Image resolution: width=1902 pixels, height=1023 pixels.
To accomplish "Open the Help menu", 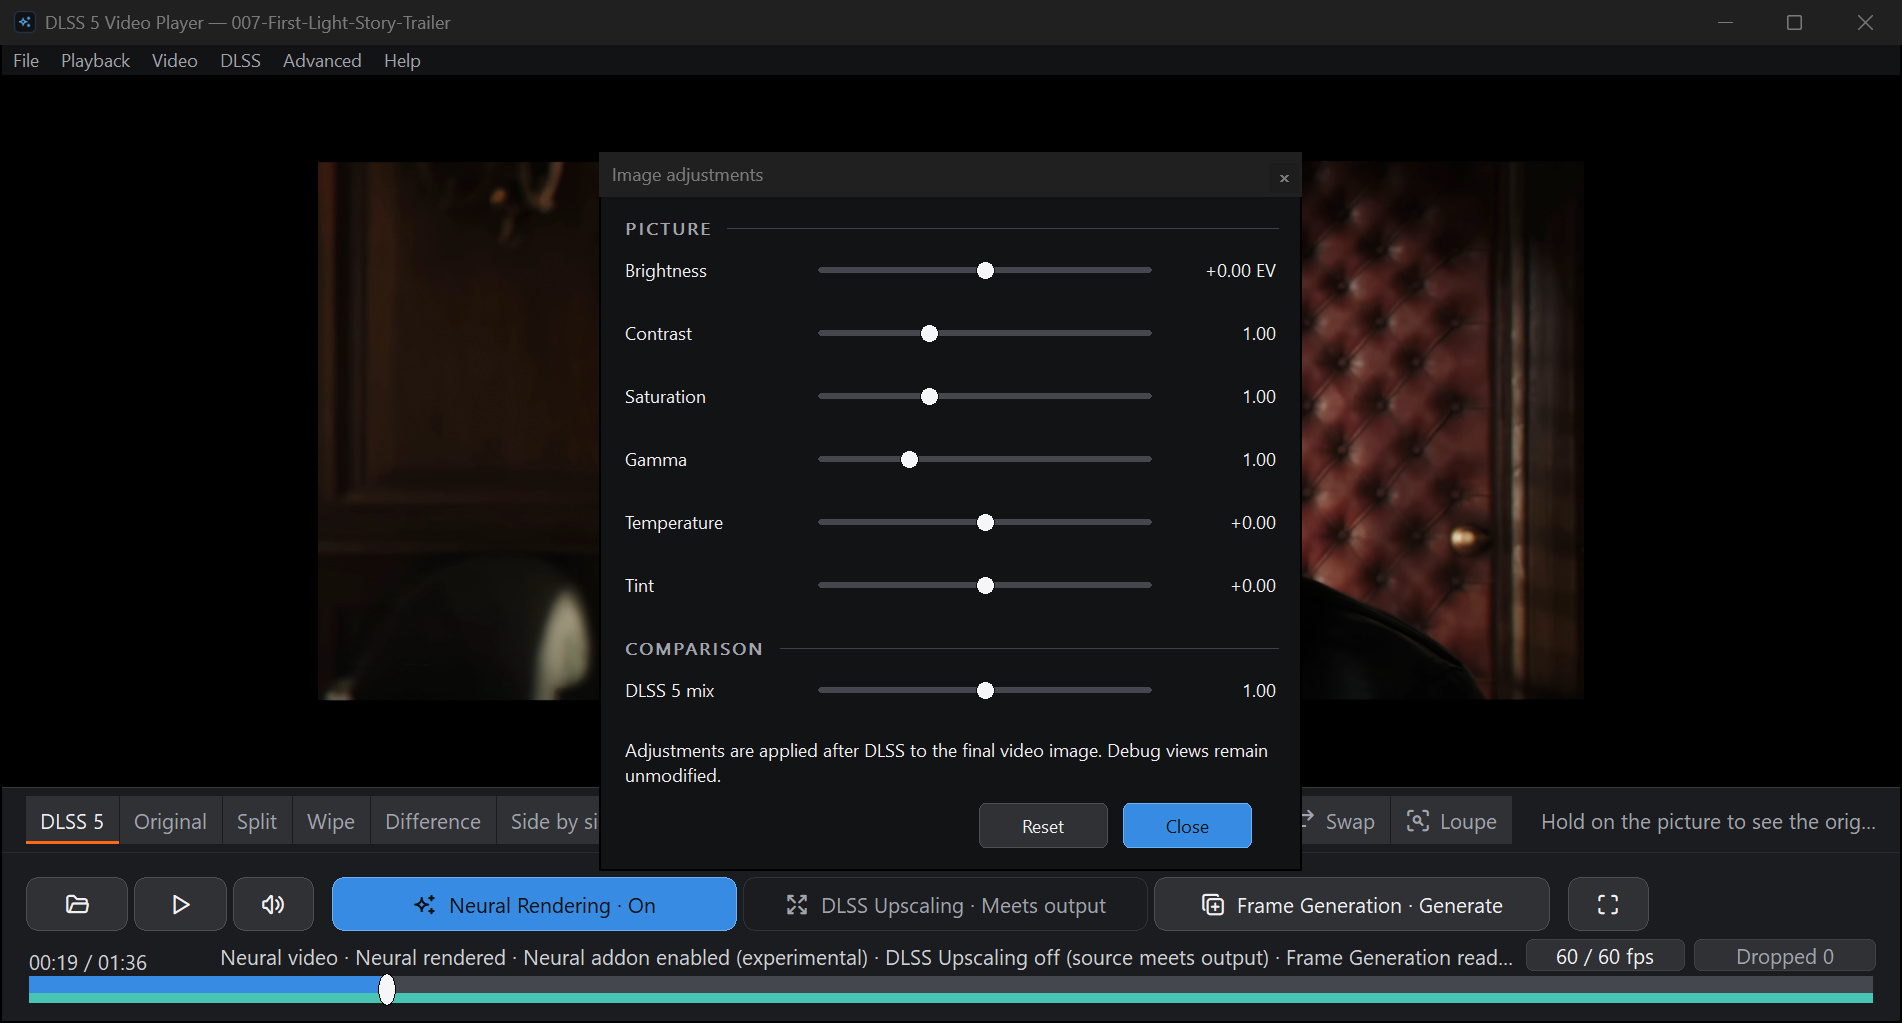I will coord(402,61).
